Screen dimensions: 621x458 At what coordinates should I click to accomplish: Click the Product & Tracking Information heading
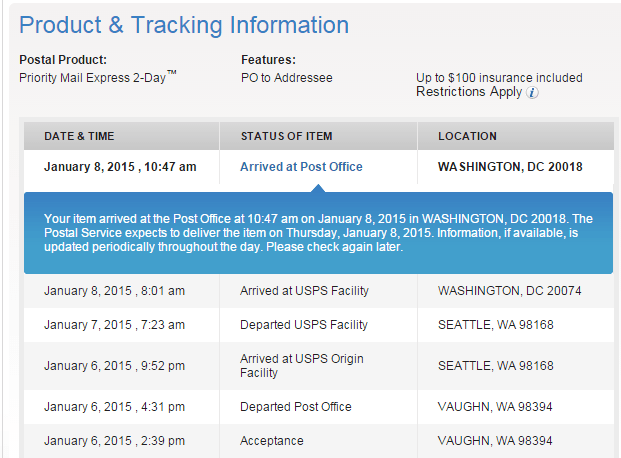(x=184, y=25)
